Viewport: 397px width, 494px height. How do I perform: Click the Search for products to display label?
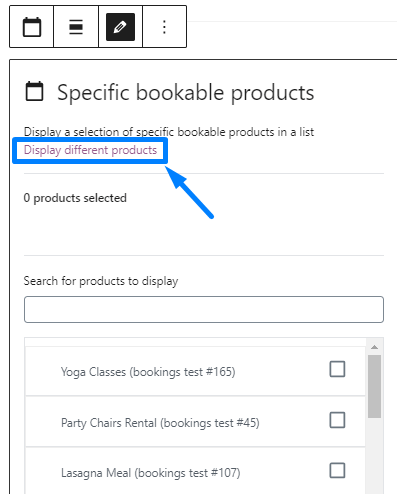[x=101, y=281]
